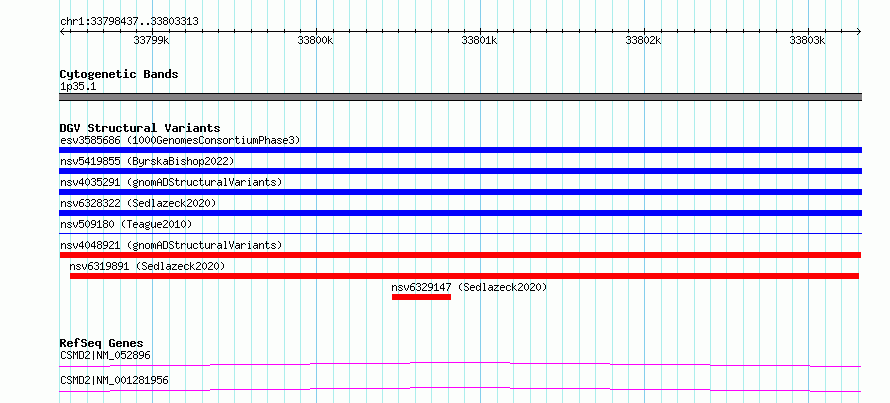Click the 33802k ruler tick label
Screen dimensions: 890x403
644,40
